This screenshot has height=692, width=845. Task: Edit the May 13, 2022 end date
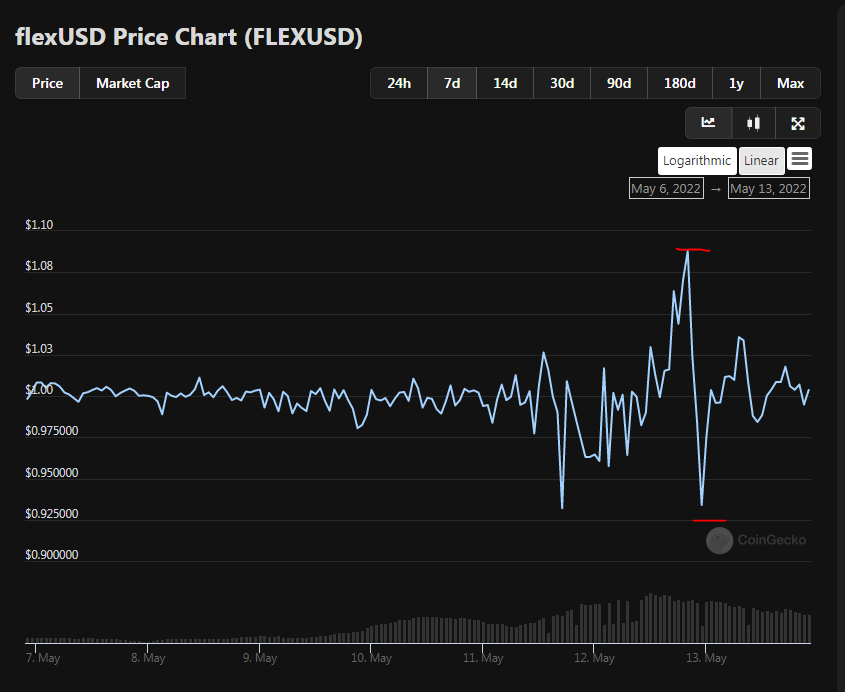point(768,189)
